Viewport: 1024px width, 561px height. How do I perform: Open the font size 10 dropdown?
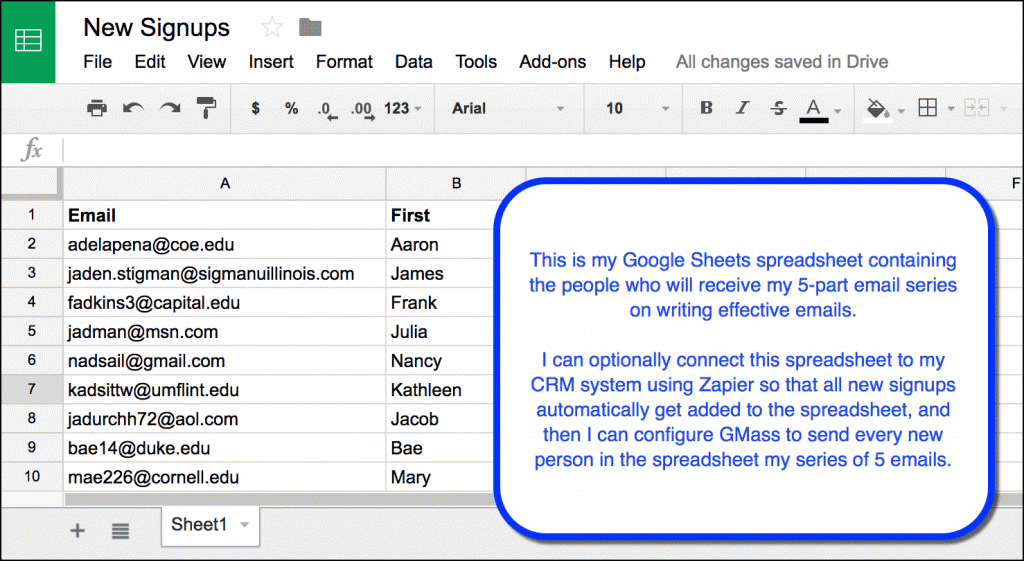pyautogui.click(x=629, y=108)
